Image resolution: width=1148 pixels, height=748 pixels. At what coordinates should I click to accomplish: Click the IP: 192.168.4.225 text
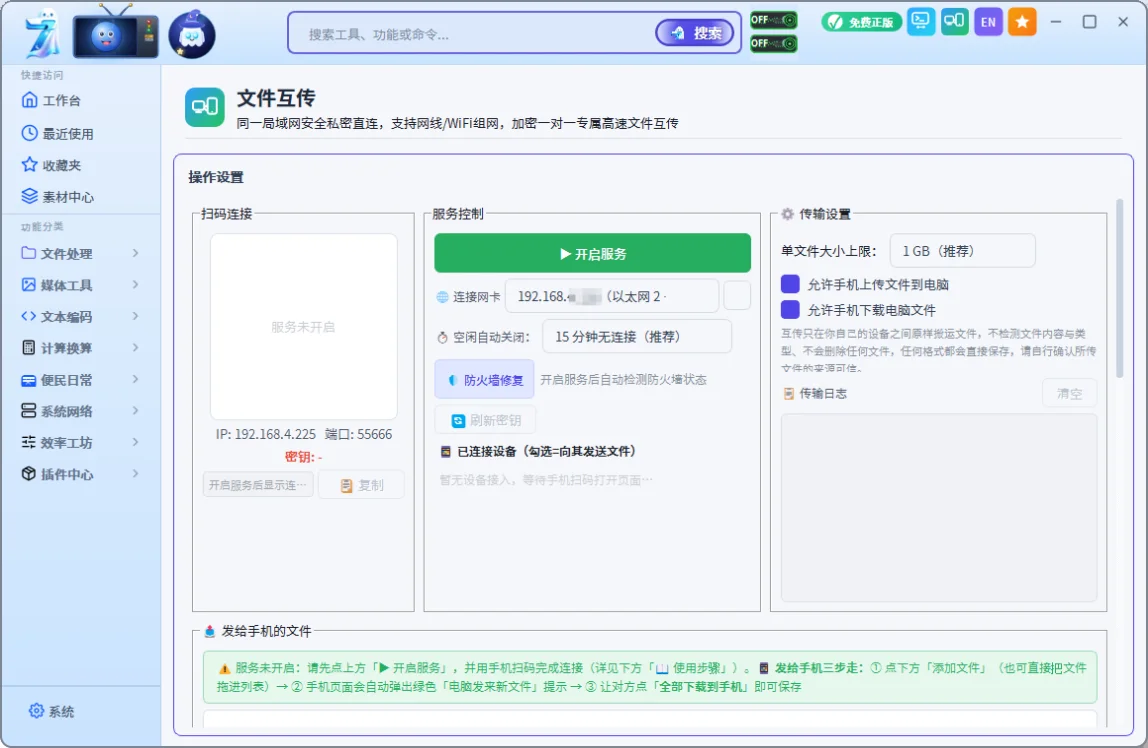pyautogui.click(x=266, y=434)
